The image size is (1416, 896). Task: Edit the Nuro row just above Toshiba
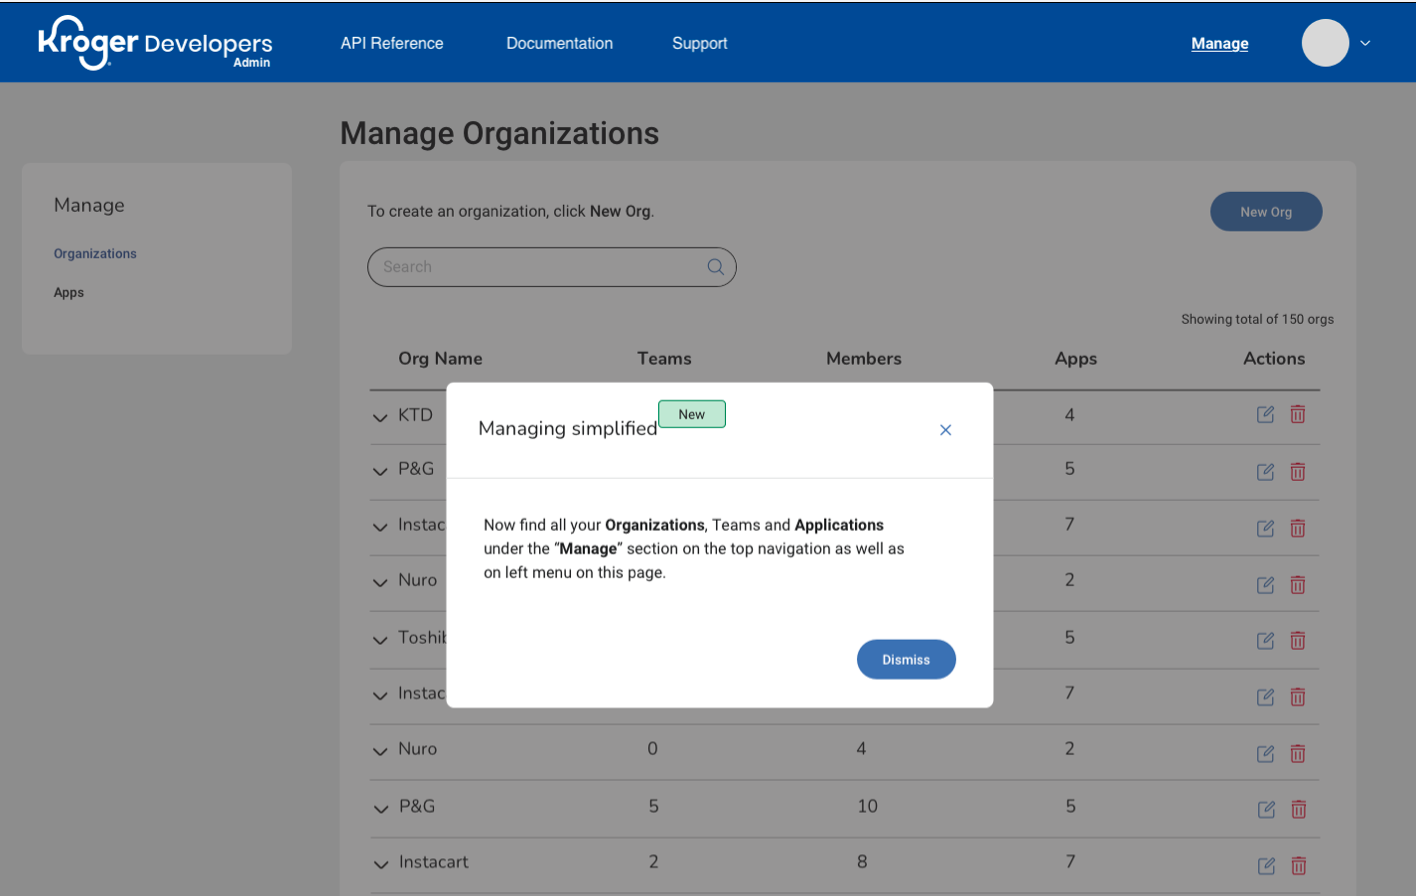1265,584
